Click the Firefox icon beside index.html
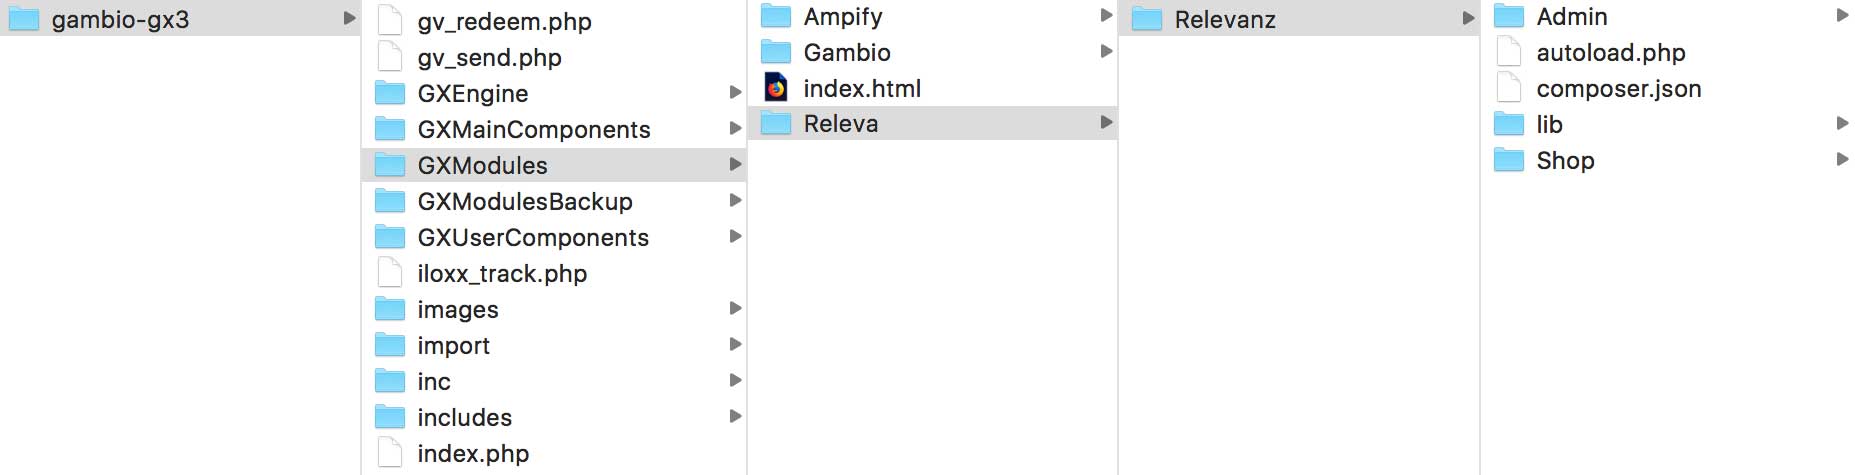This screenshot has width=1855, height=475. (x=776, y=88)
